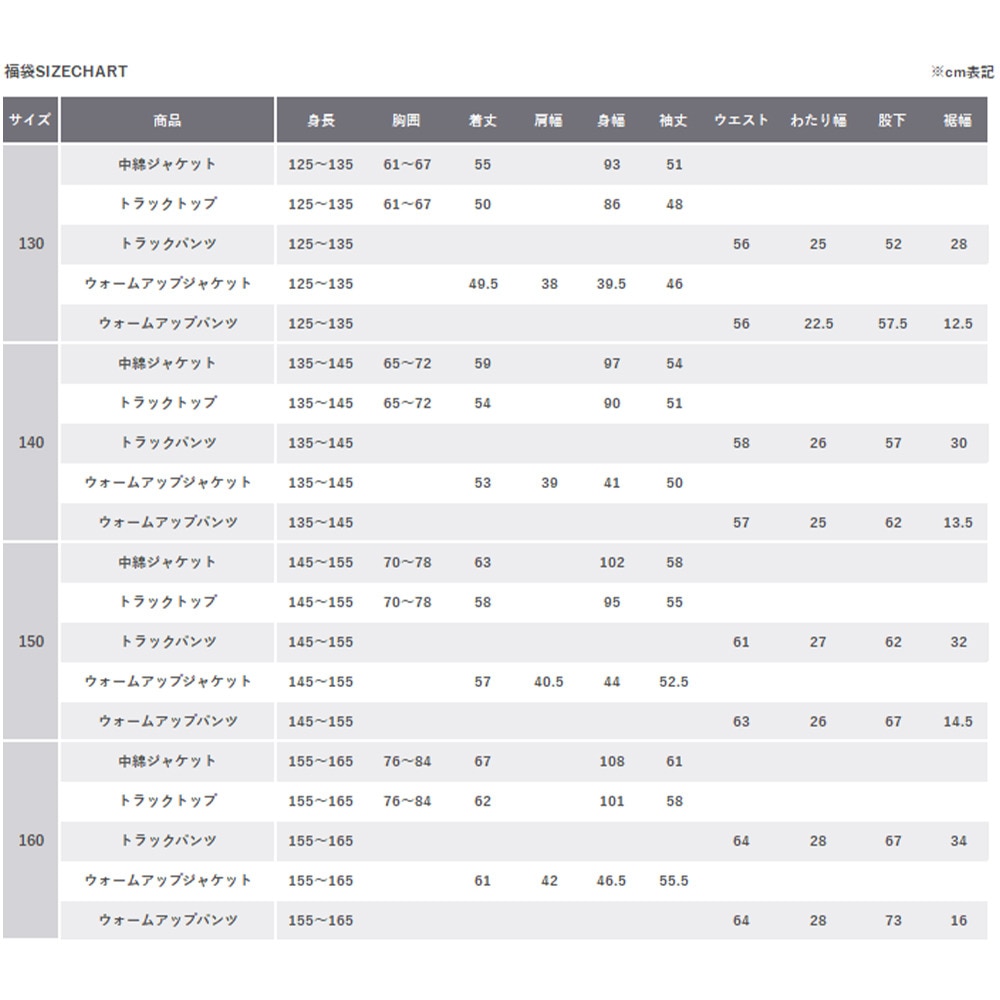Screen dimensions: 1000x1000
Task: Click the 袖丈 column header
Action: (x=674, y=120)
